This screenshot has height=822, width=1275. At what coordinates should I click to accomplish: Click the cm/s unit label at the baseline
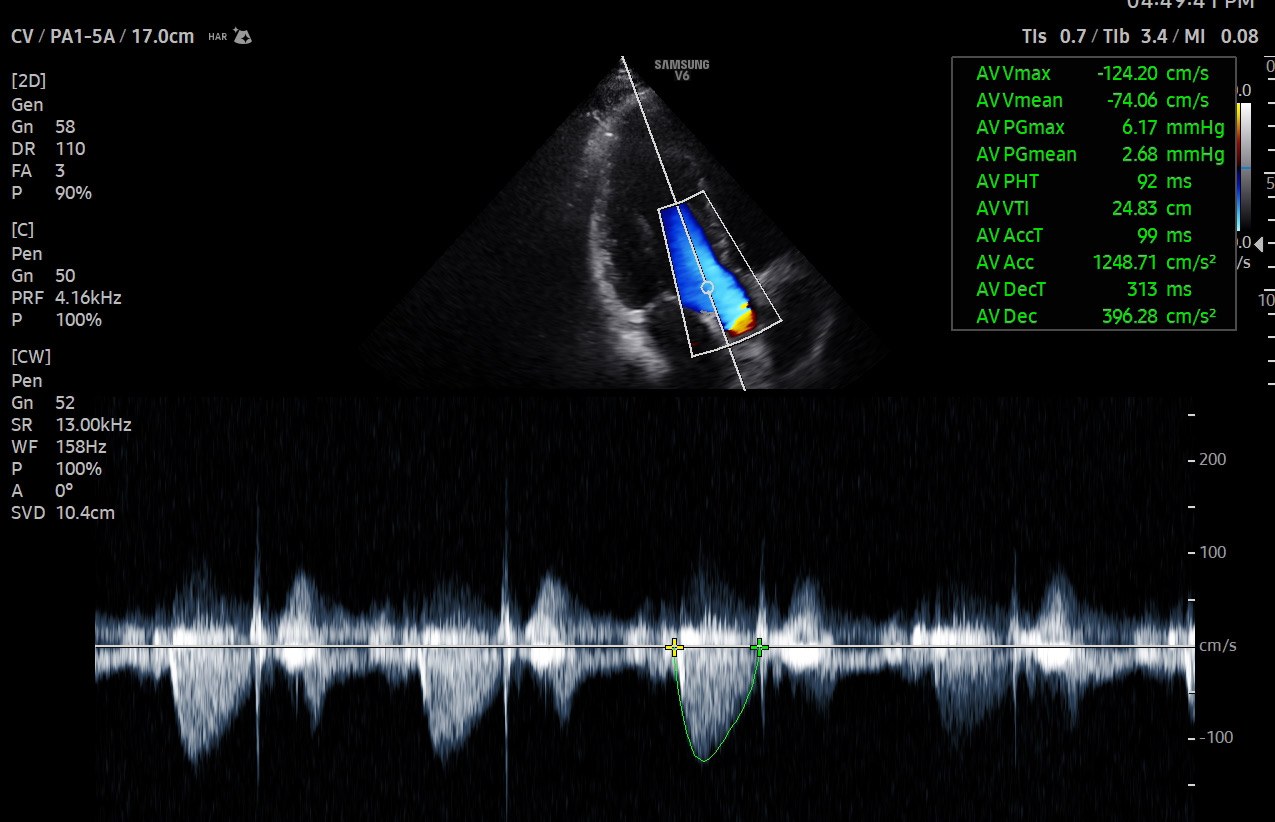pos(1218,646)
